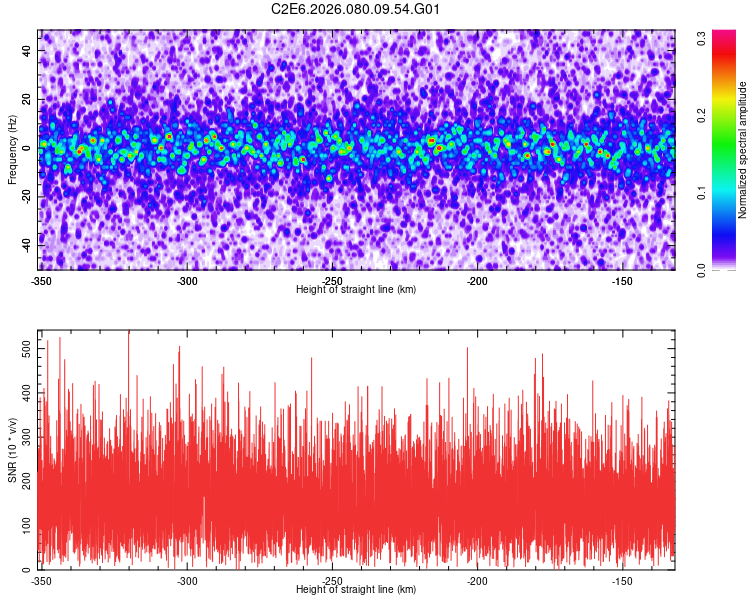
Task: Click the 40 tick on the frequency axis
Action: tap(27, 52)
